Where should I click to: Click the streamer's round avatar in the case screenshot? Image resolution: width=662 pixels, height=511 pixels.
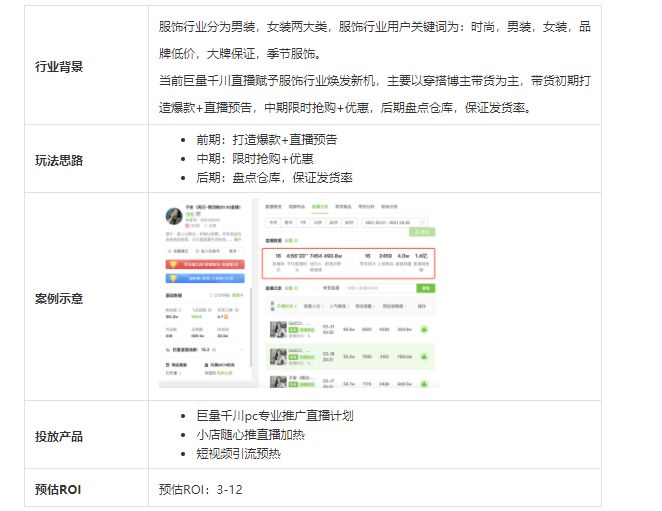(174, 216)
